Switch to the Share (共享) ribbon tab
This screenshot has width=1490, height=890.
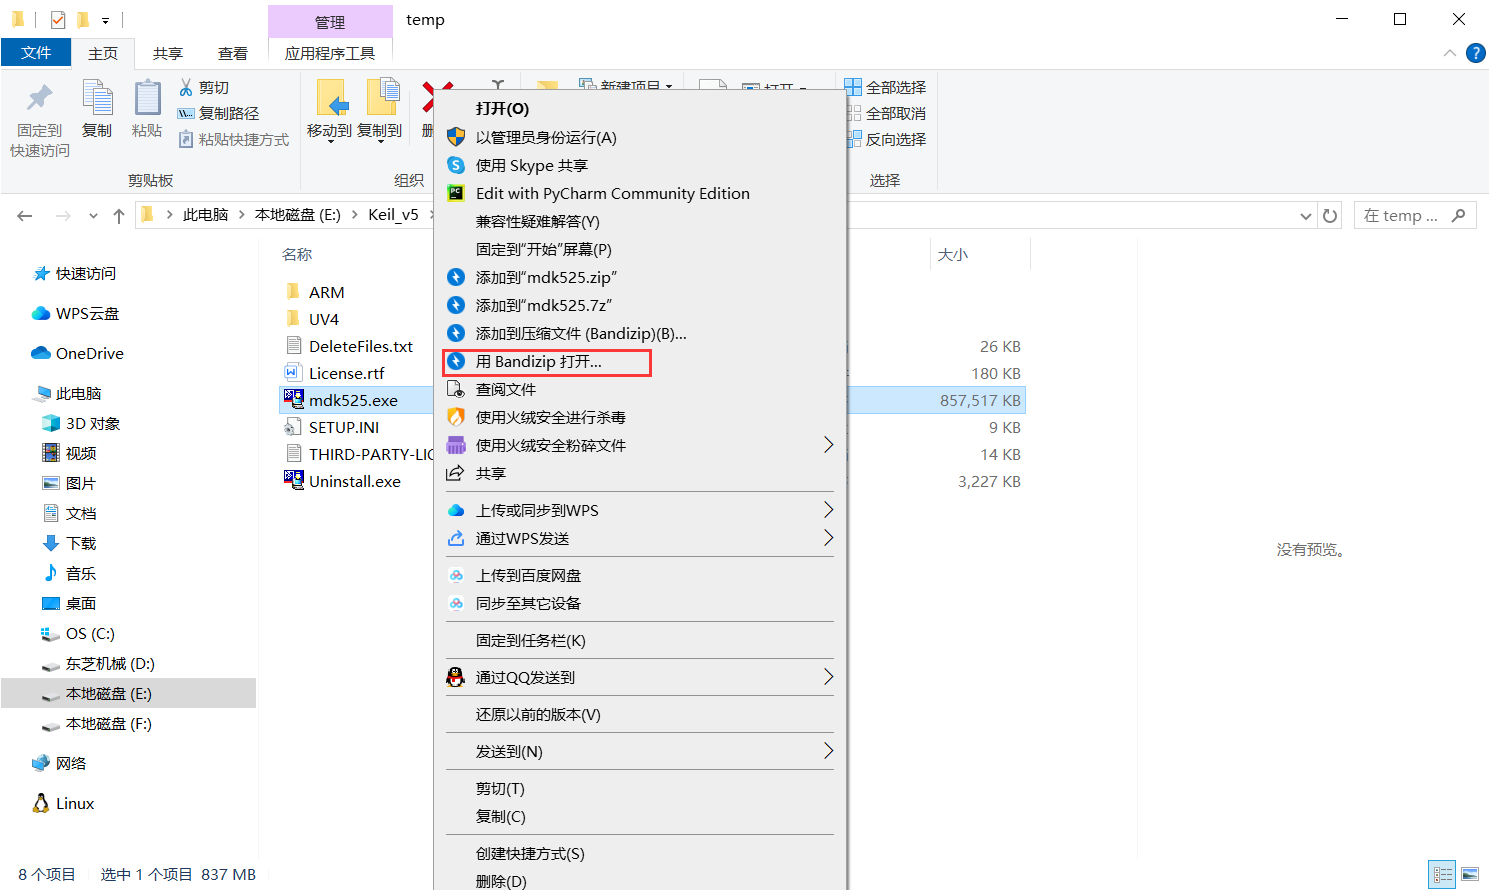coord(168,54)
